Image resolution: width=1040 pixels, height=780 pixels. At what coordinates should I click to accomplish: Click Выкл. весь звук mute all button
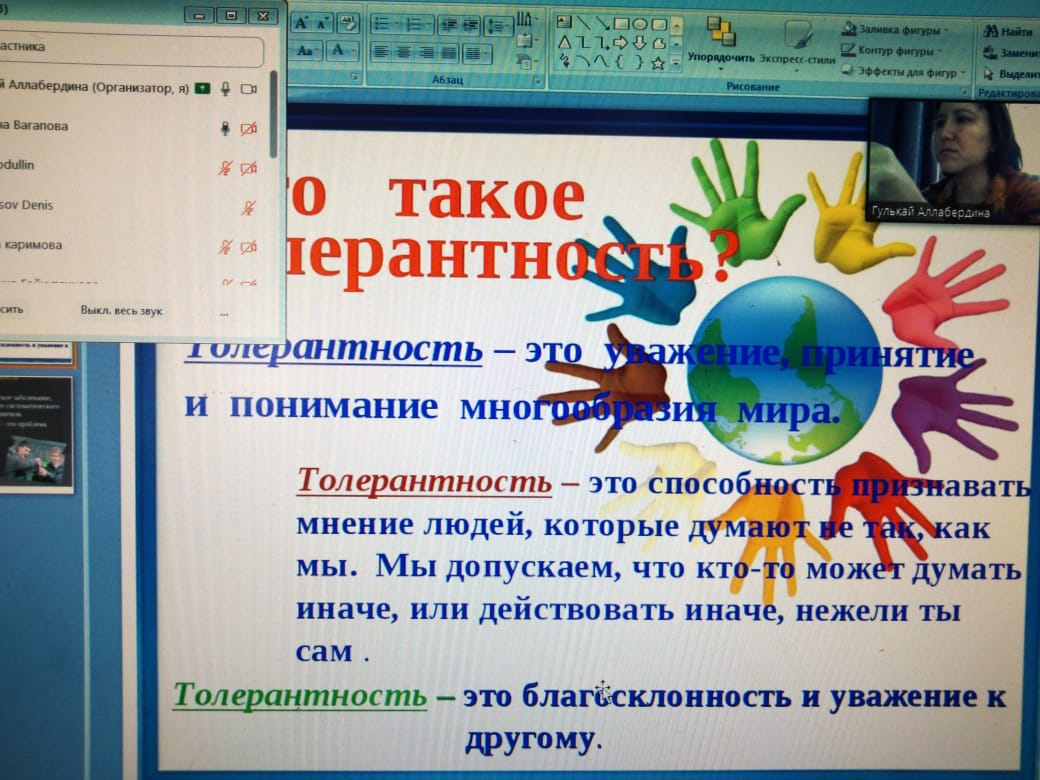tap(121, 311)
